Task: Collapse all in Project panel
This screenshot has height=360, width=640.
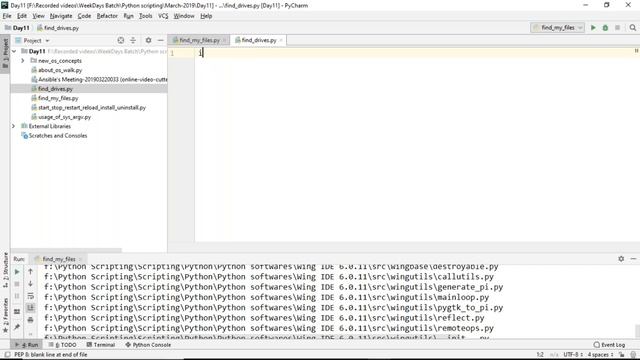Action: pyautogui.click(x=133, y=40)
